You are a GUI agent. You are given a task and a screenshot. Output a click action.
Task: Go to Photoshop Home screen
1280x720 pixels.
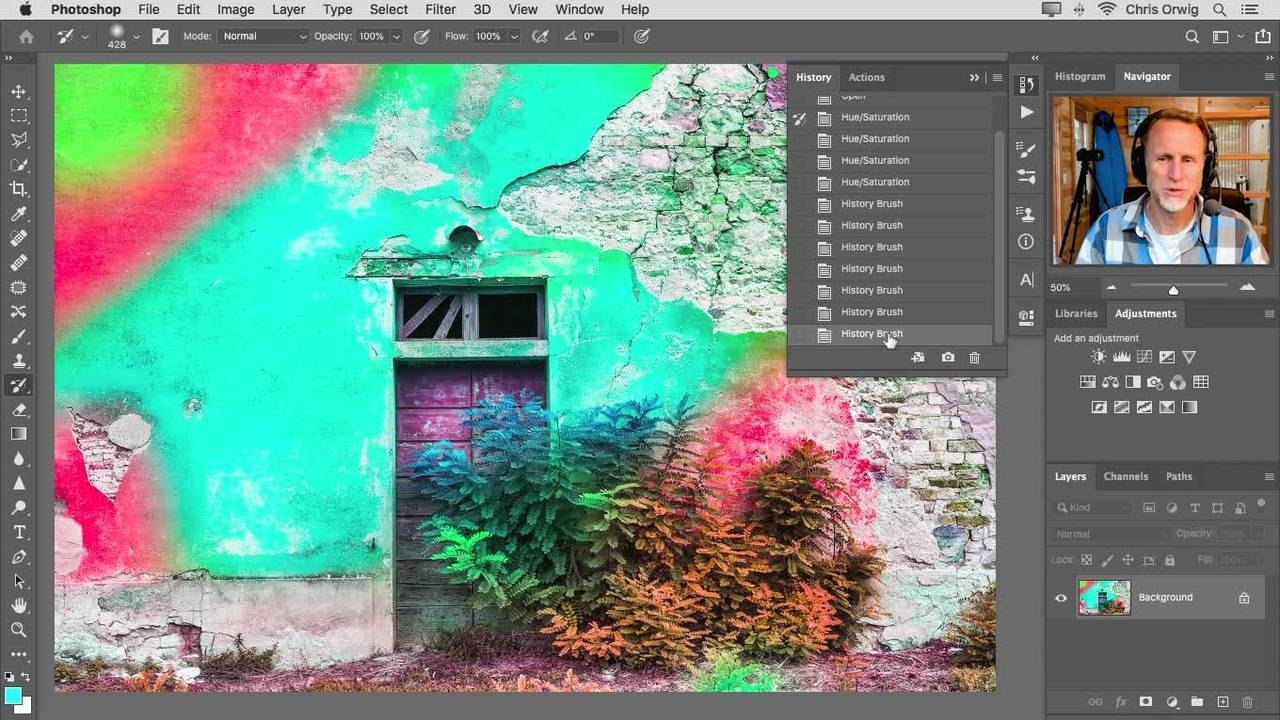(26, 36)
